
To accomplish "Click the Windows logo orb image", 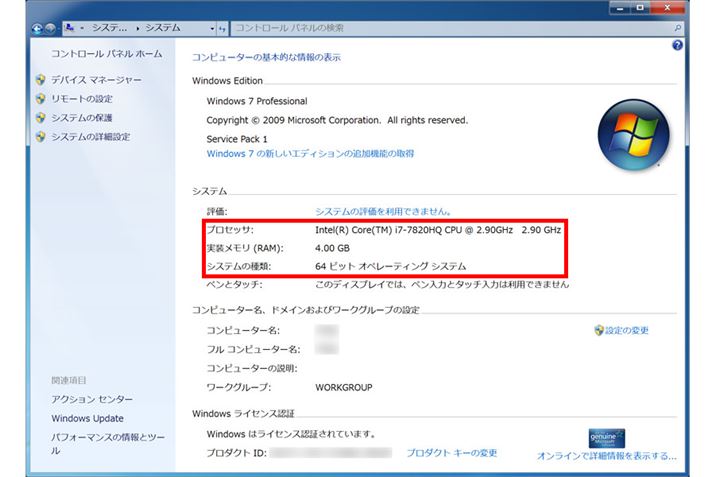I will [x=633, y=135].
